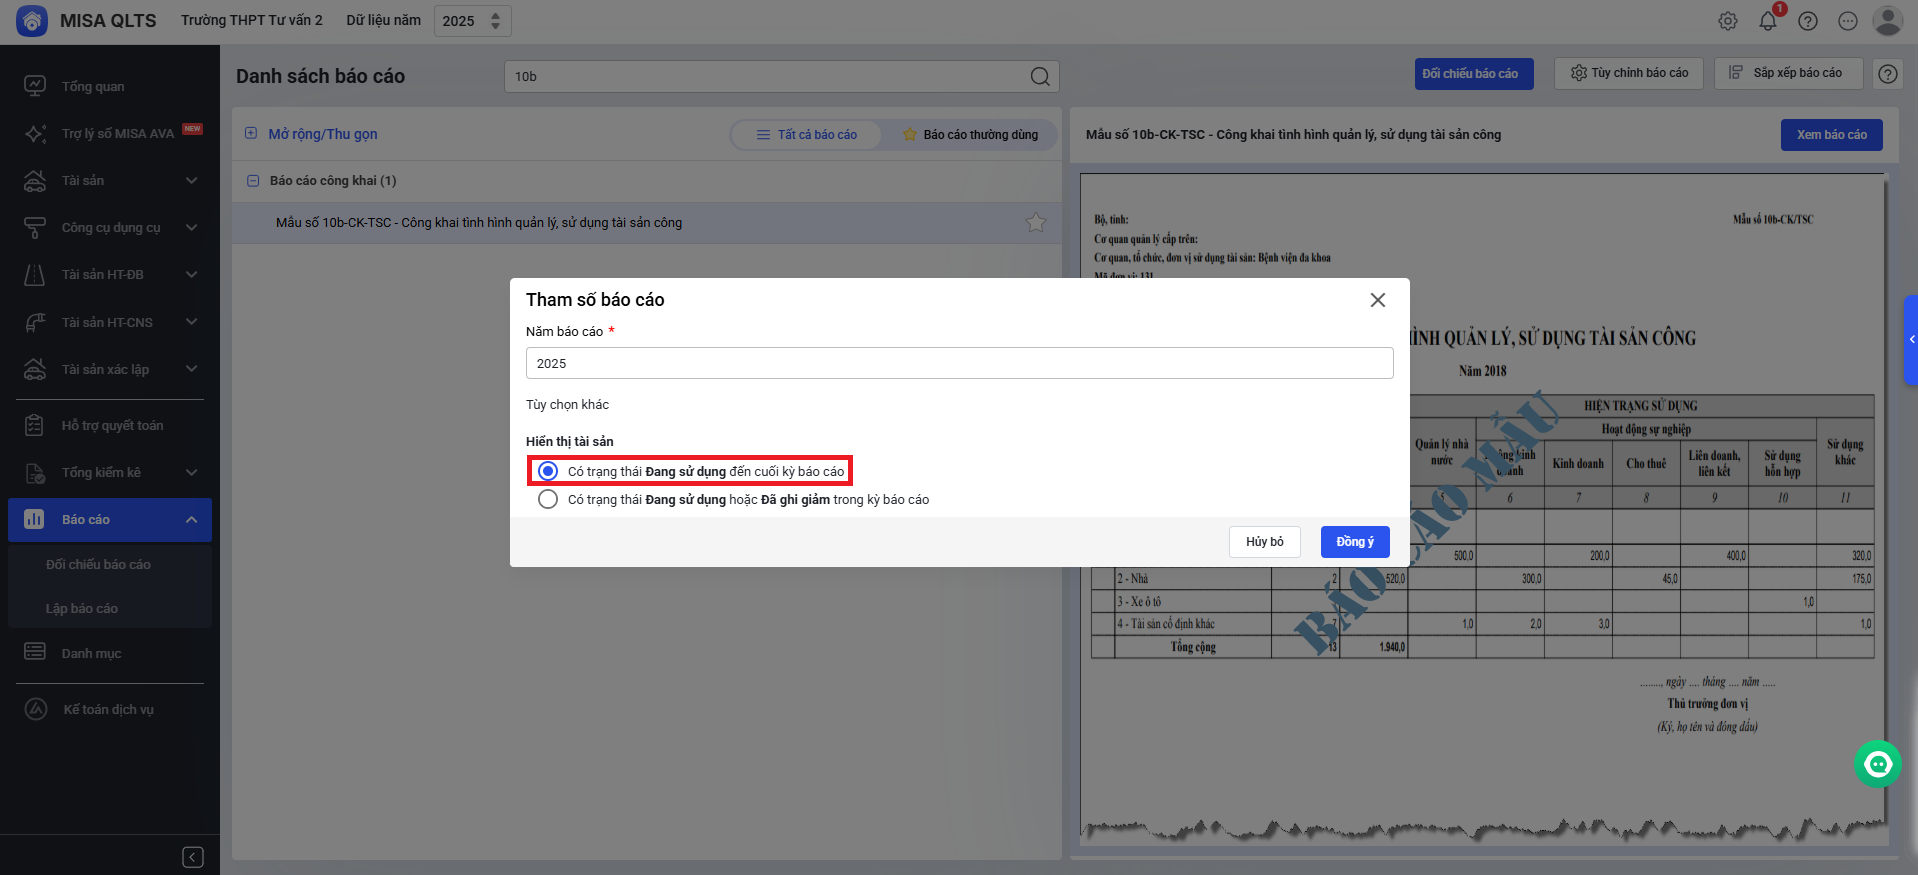Screen dimensions: 1918x875
Task: Collapse the sidebar using bottom arrow icon
Action: point(193,857)
